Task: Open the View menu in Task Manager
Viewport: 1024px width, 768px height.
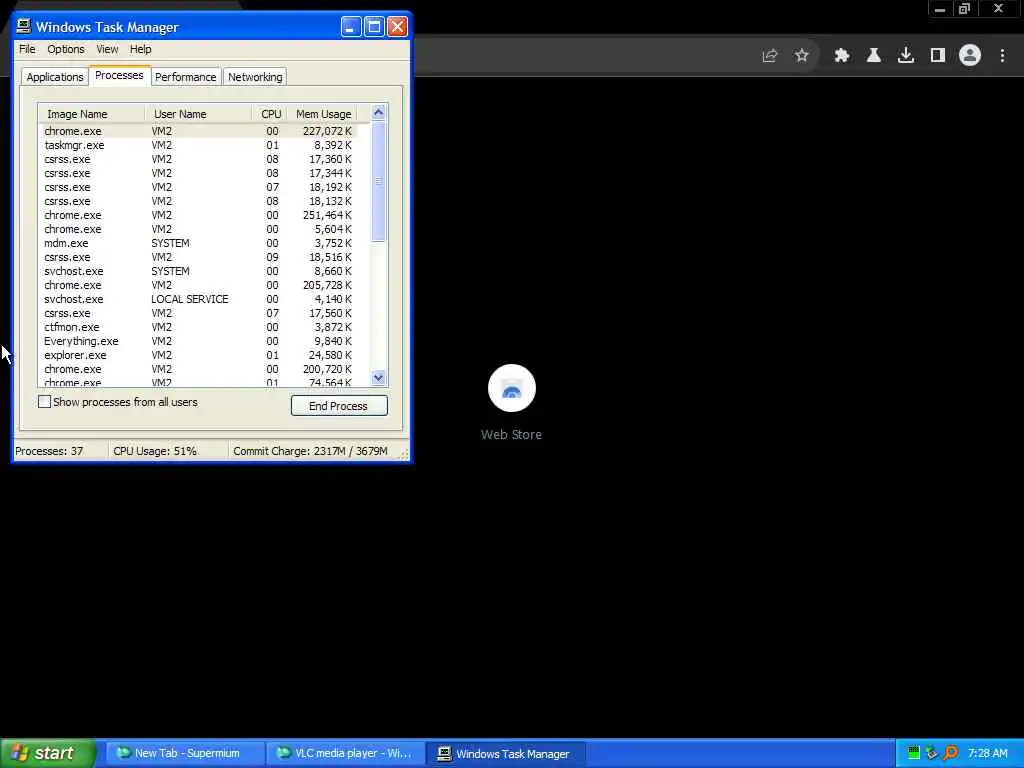Action: click(107, 49)
